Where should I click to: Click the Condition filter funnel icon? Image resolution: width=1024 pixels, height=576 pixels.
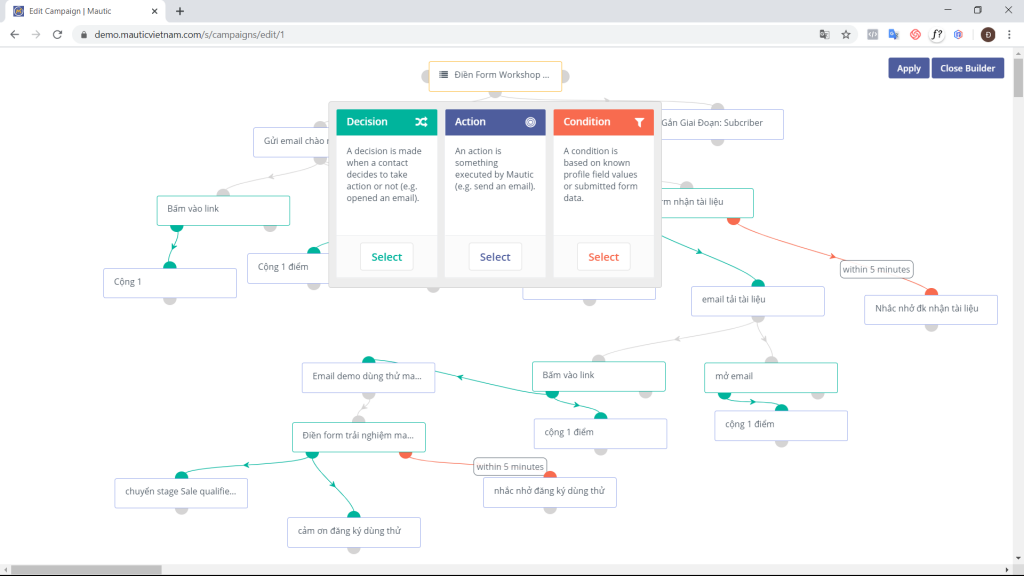[x=639, y=122]
